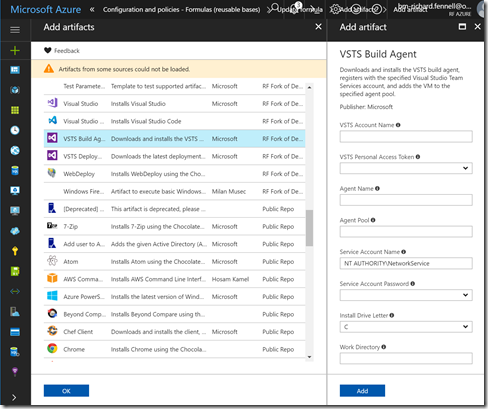Screen dimensions: 488x409
Task: Click the info icon beside Agent Pool
Action: click(x=373, y=220)
